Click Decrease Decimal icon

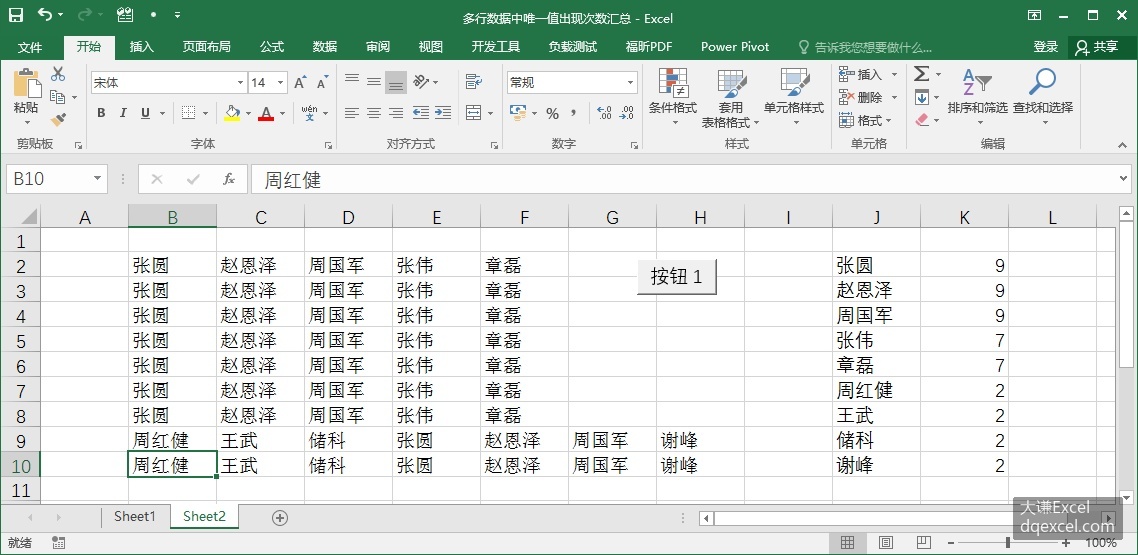[626, 113]
